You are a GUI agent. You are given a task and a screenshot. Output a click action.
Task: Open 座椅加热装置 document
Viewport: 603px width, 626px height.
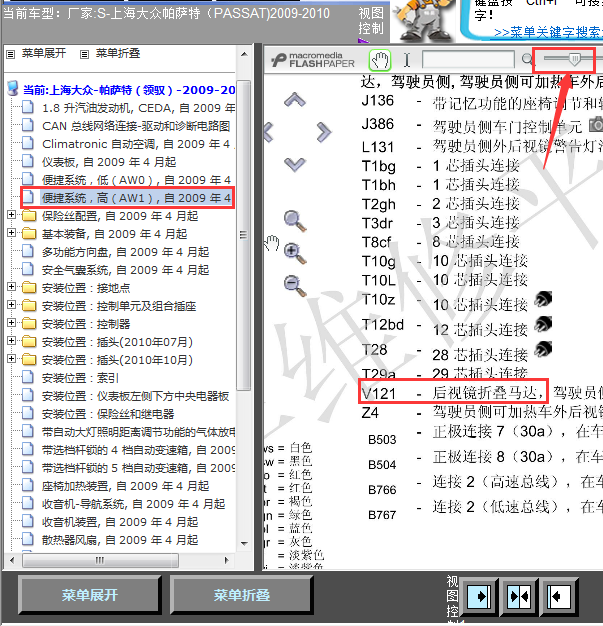pos(125,486)
